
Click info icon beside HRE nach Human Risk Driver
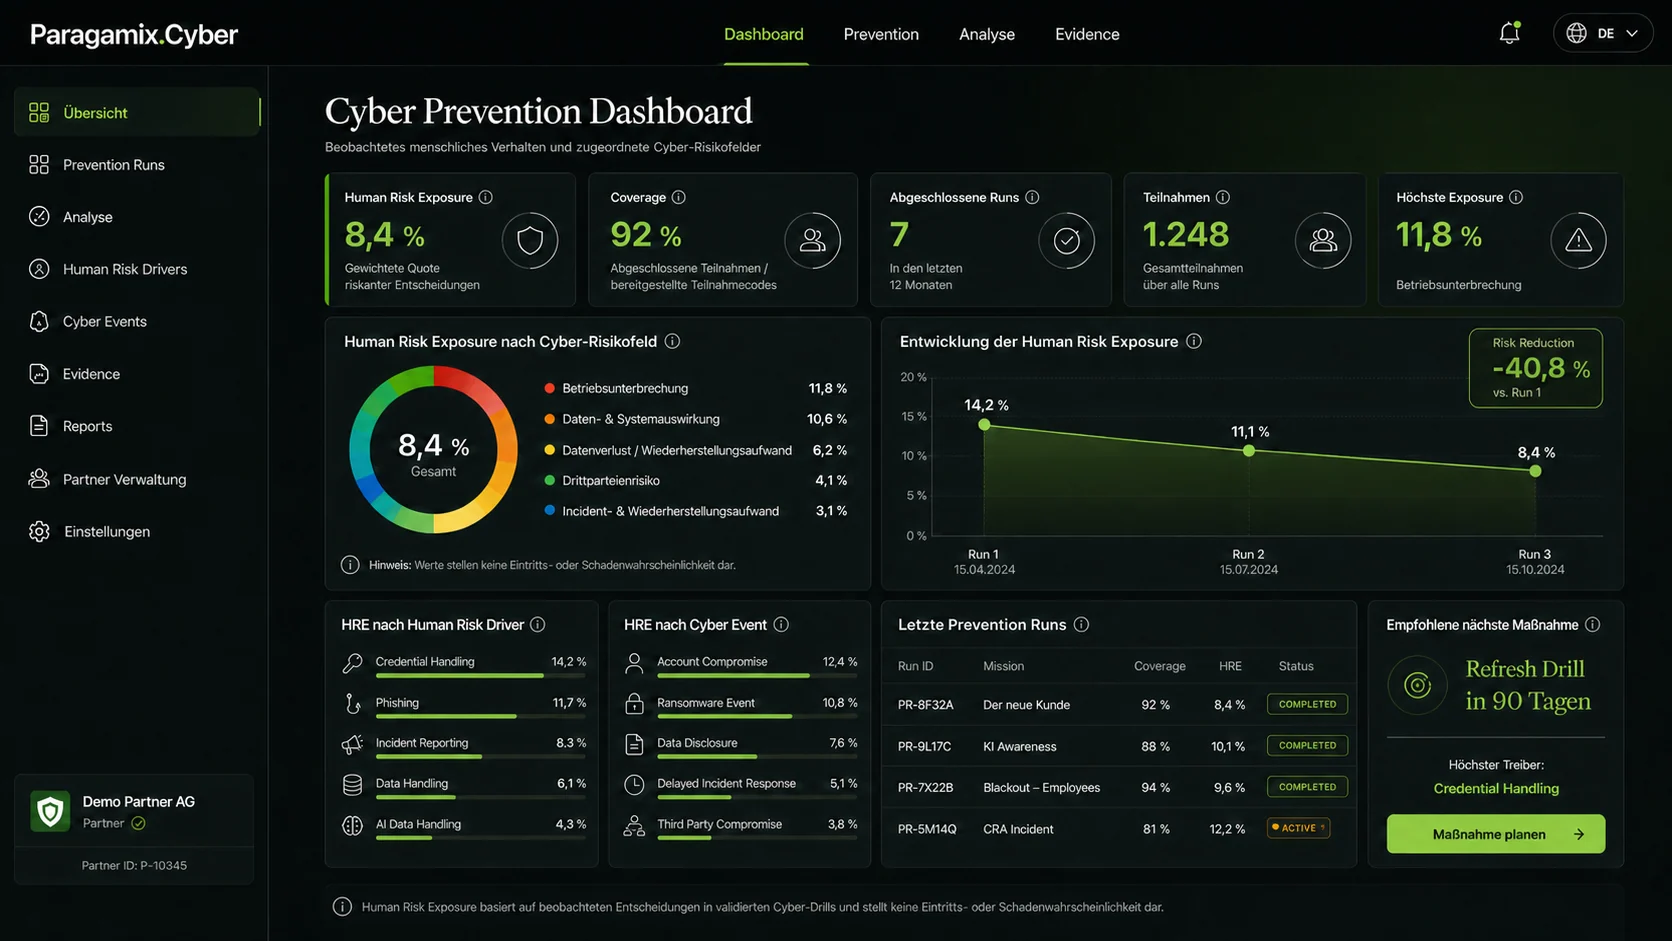pyautogui.click(x=538, y=624)
